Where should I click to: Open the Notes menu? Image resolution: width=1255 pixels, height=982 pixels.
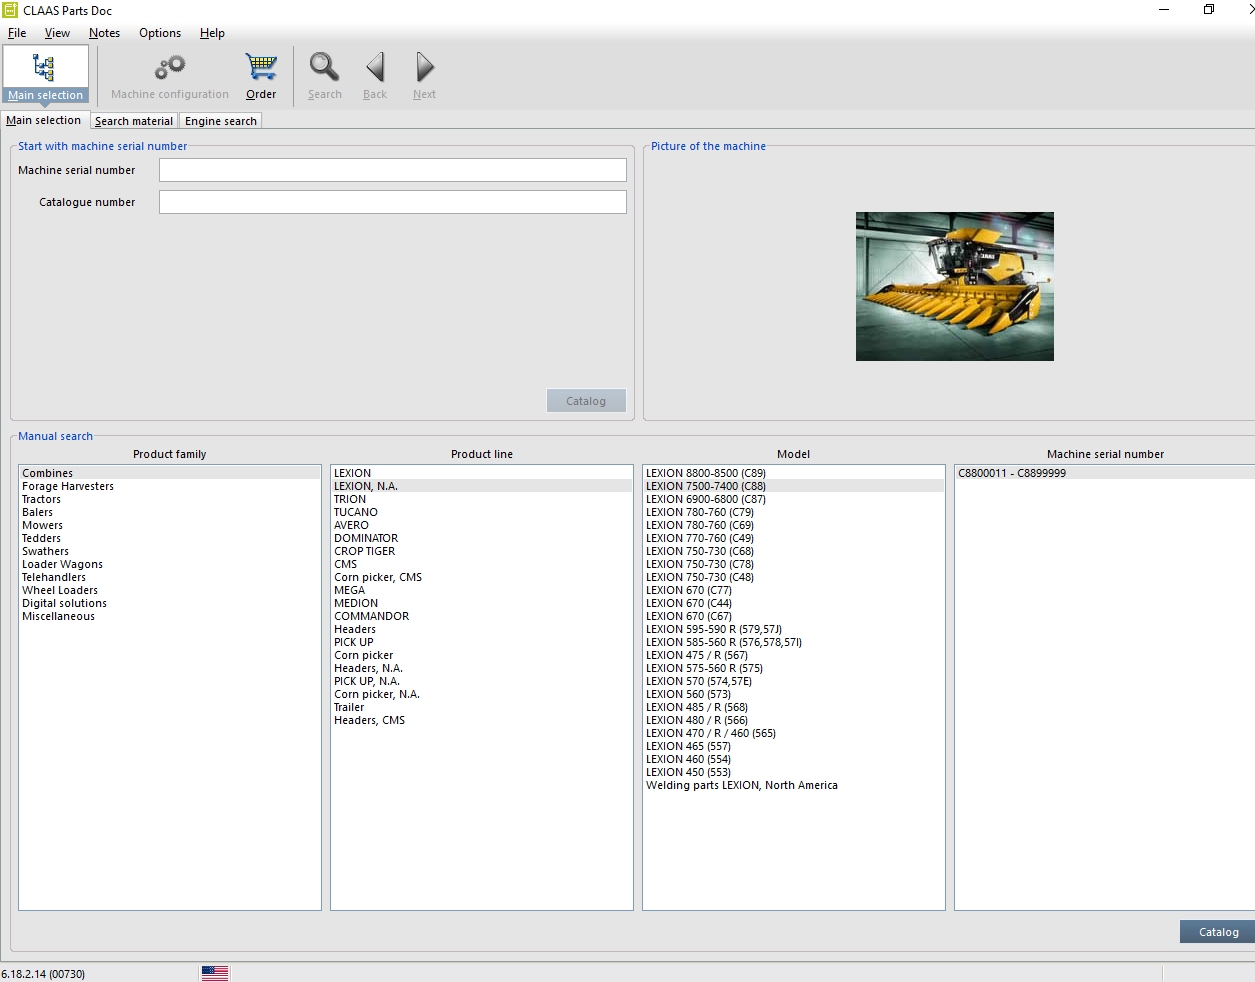point(104,33)
